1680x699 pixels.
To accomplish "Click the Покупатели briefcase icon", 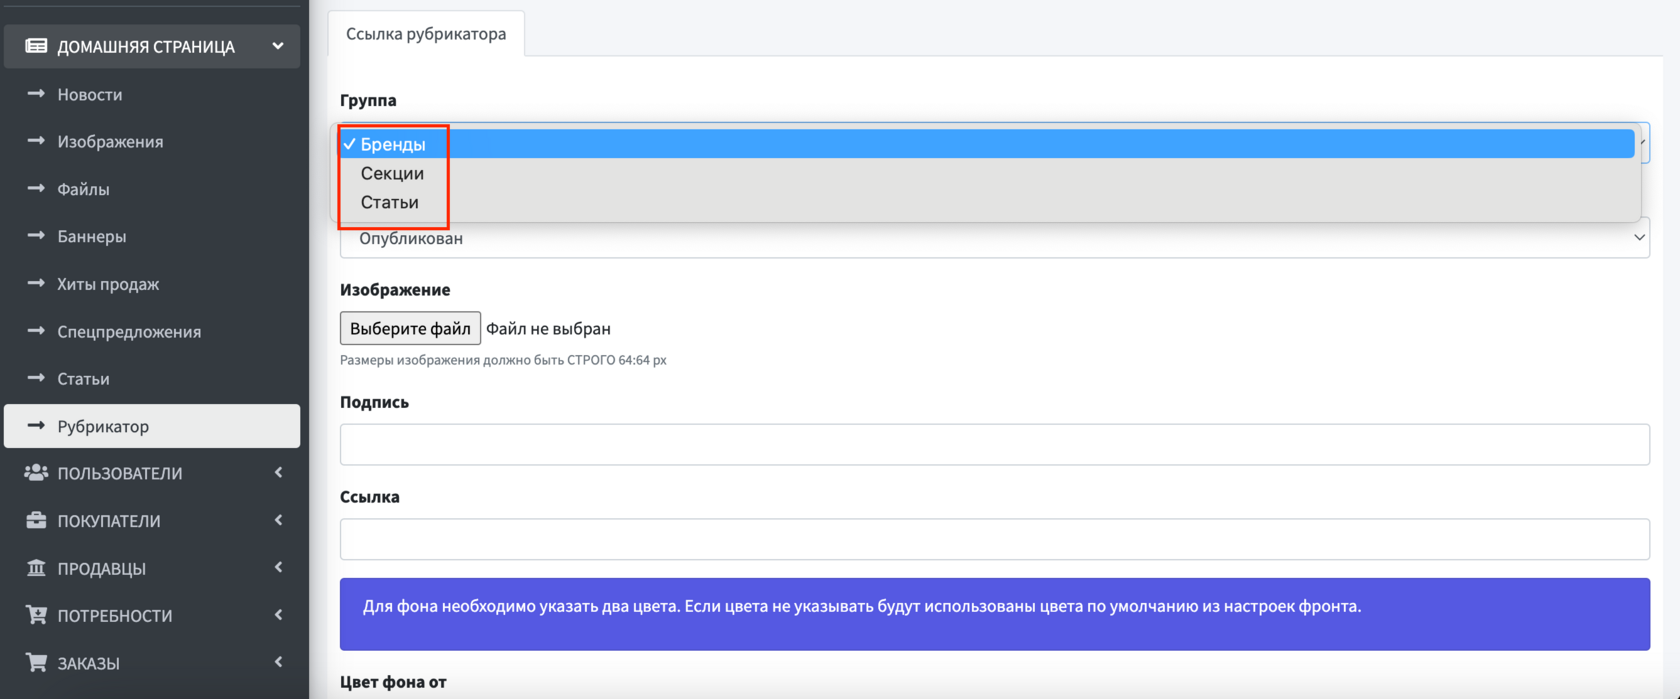I will pyautogui.click(x=36, y=520).
